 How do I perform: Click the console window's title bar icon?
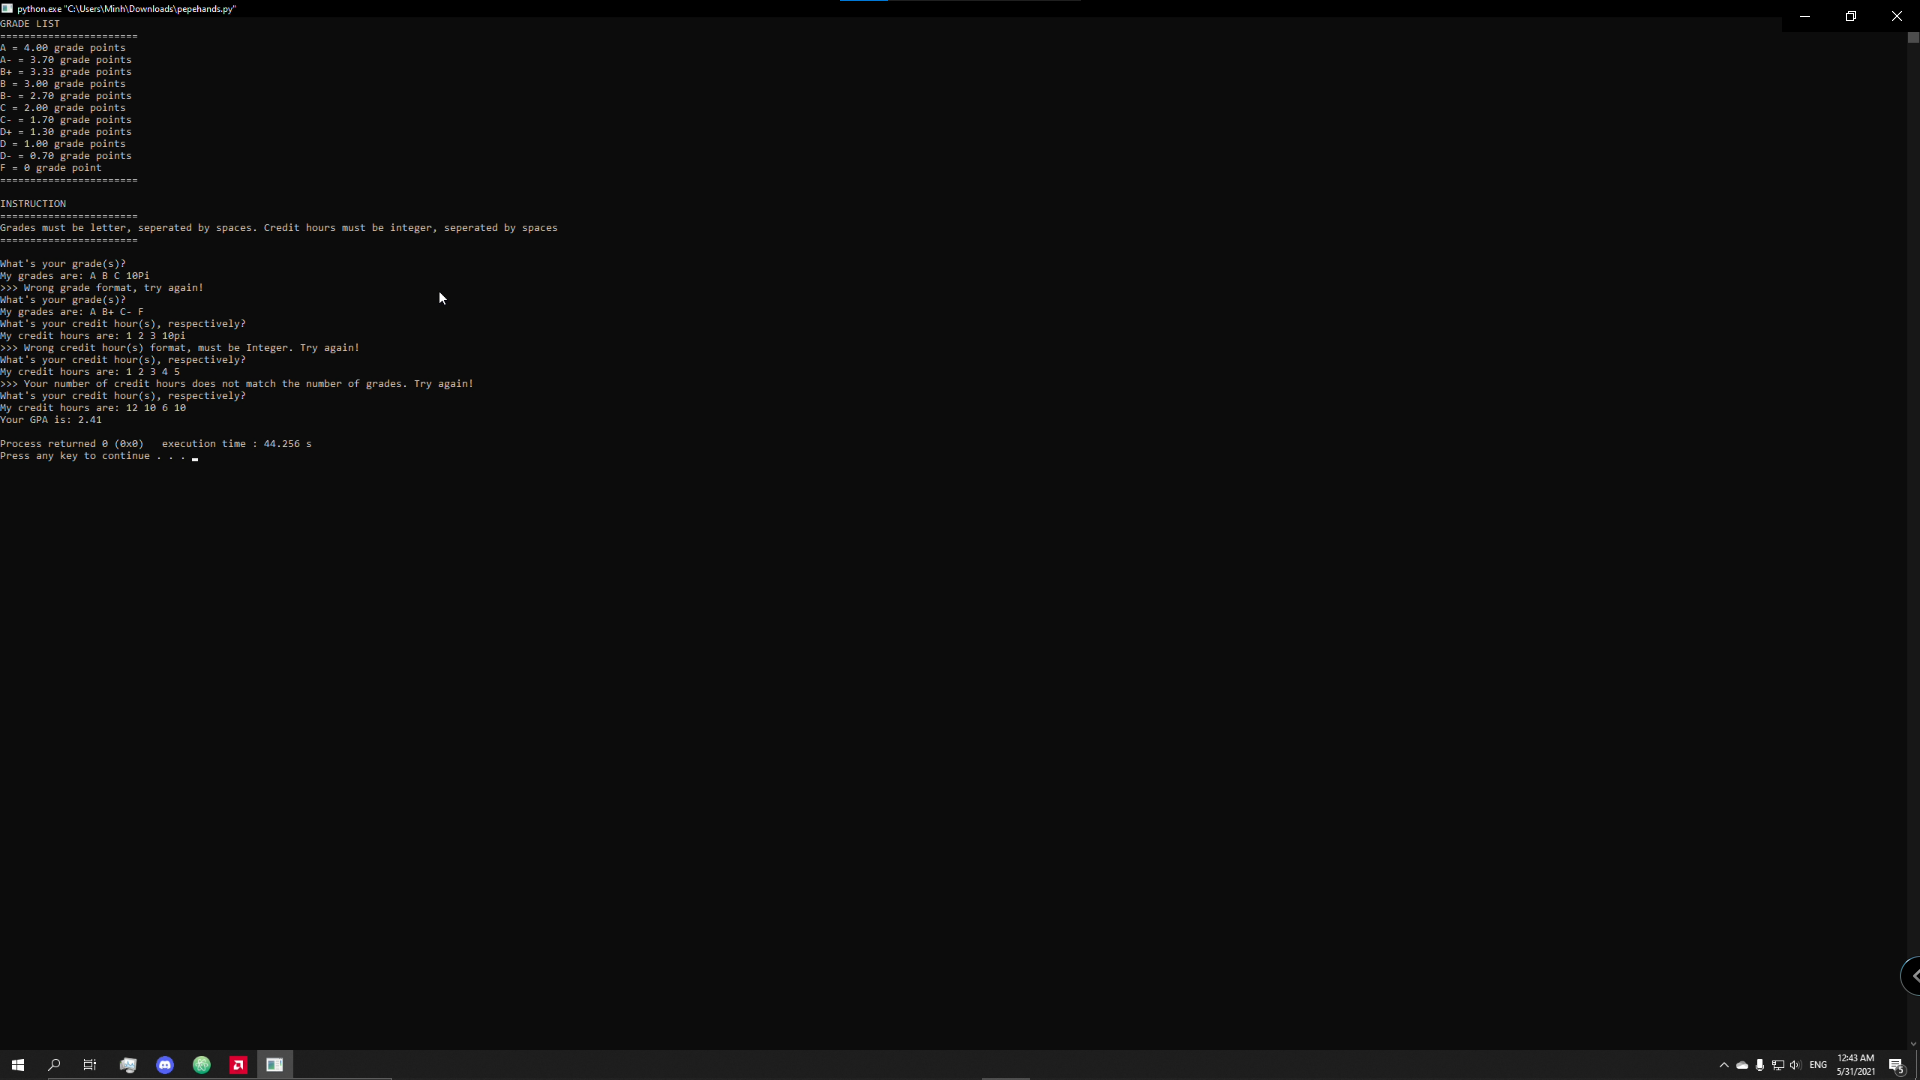point(7,8)
